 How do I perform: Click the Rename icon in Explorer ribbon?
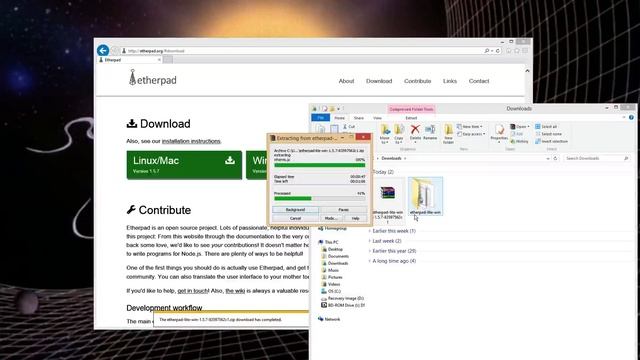click(430, 133)
